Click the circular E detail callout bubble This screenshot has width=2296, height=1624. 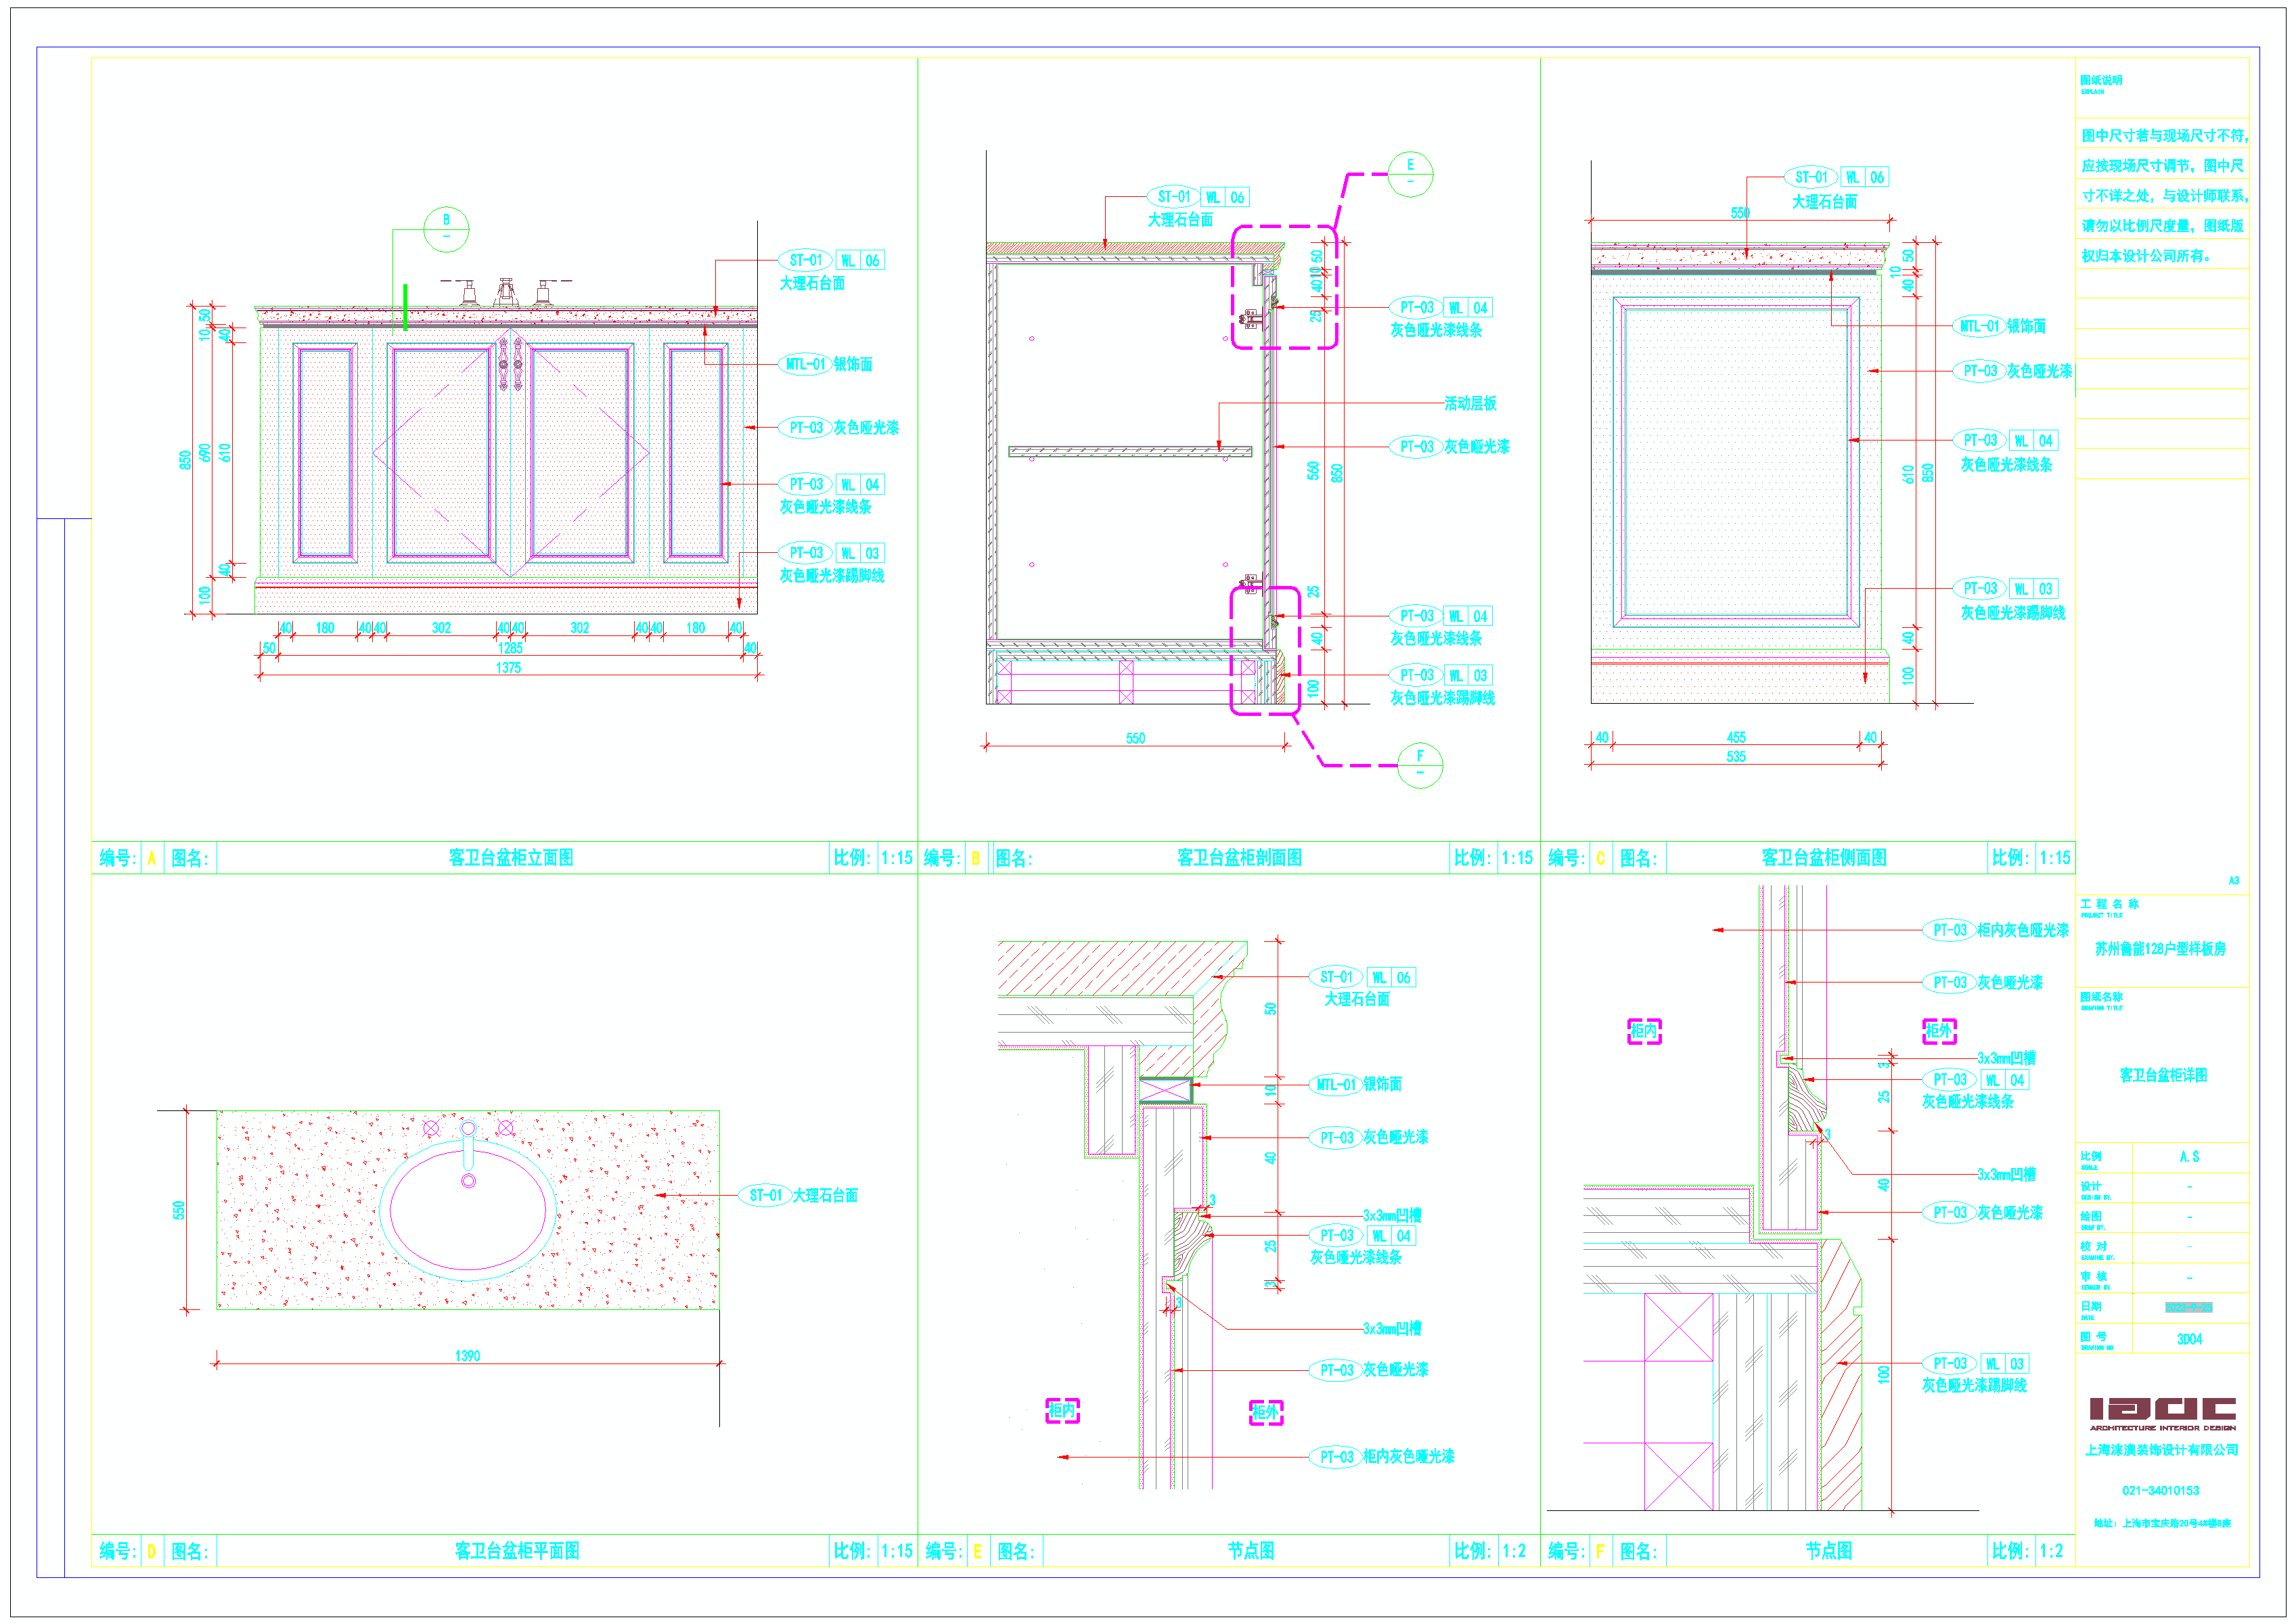[x=1410, y=174]
